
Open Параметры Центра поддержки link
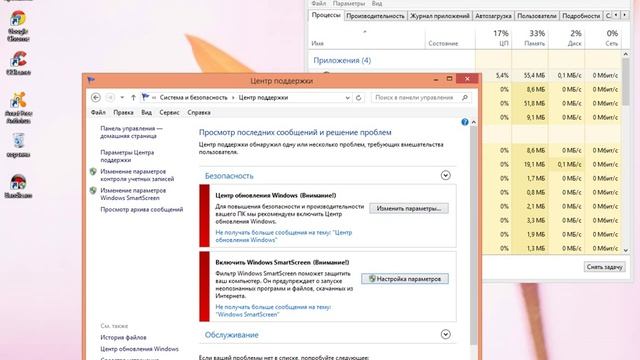[127, 156]
